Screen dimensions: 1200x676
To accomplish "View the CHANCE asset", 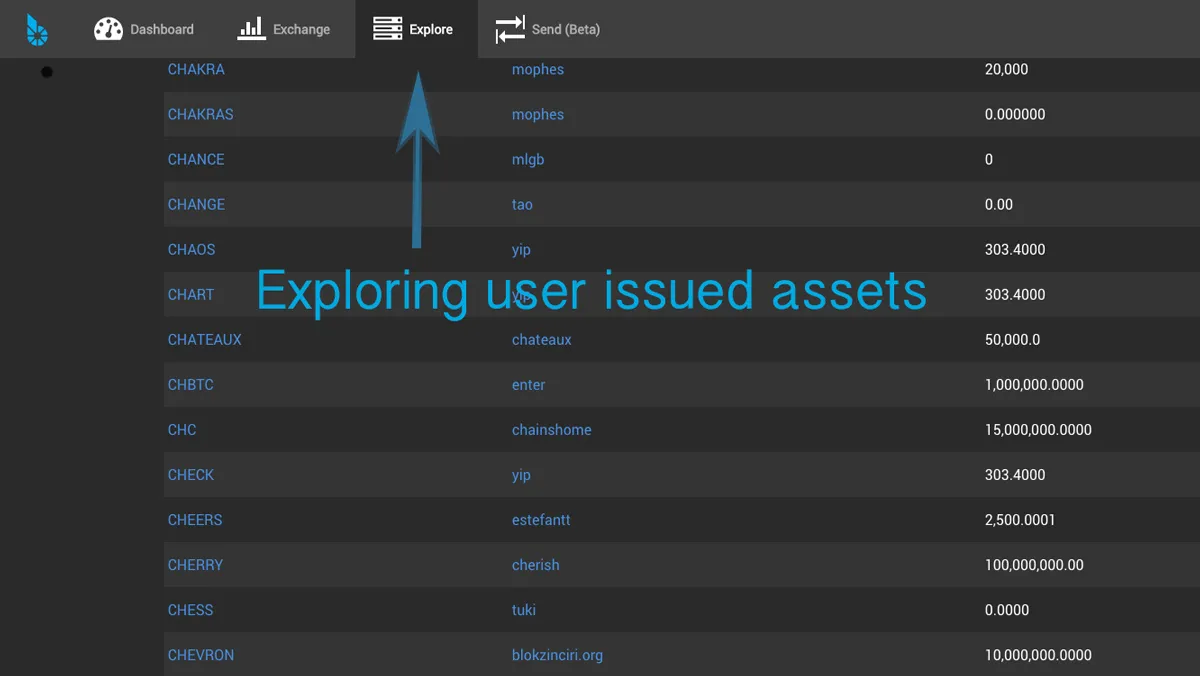I will [x=196, y=159].
